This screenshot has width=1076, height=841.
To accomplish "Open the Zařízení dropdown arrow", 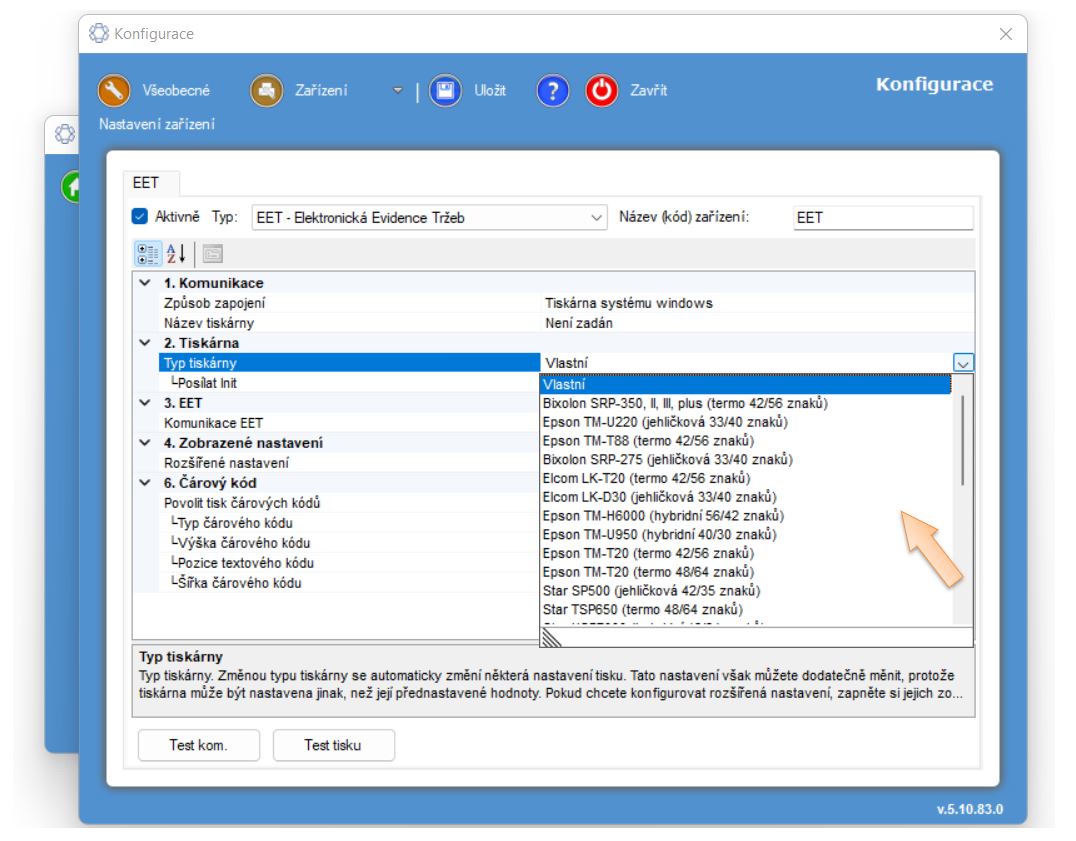I will 397,91.
